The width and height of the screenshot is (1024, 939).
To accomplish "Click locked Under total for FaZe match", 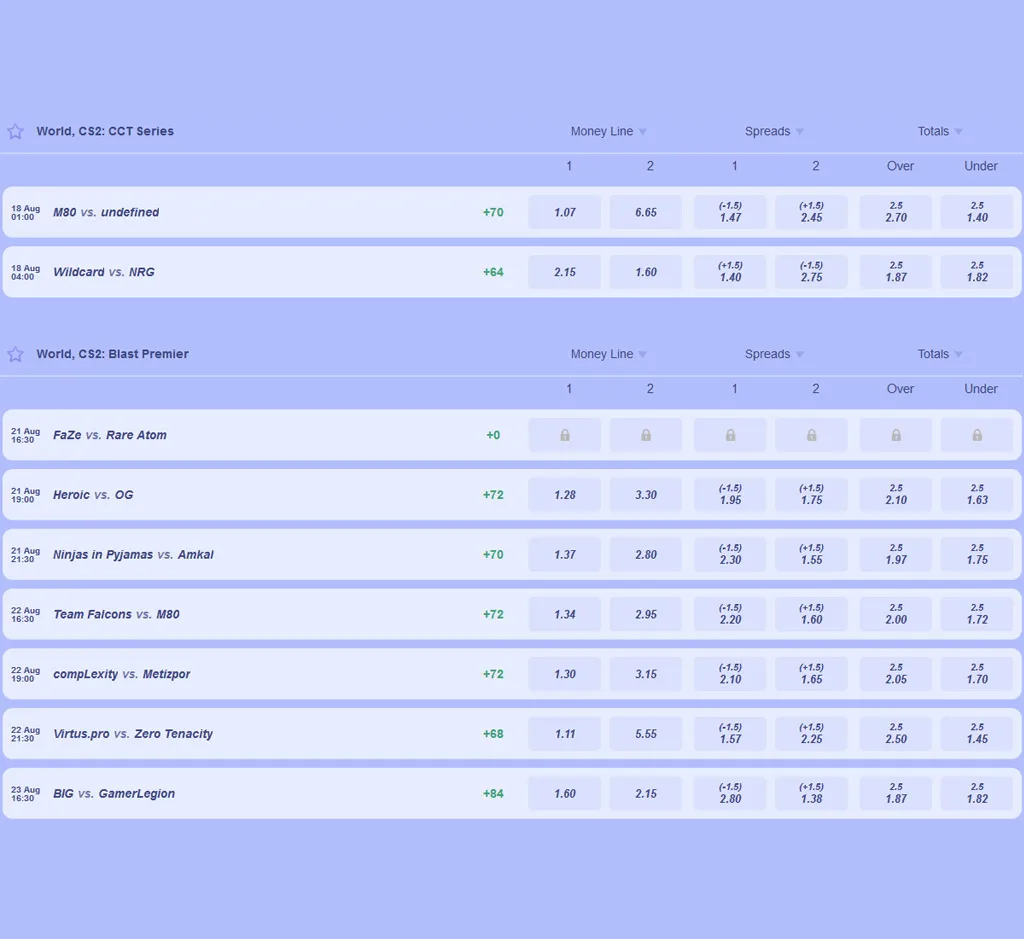I will [977, 435].
